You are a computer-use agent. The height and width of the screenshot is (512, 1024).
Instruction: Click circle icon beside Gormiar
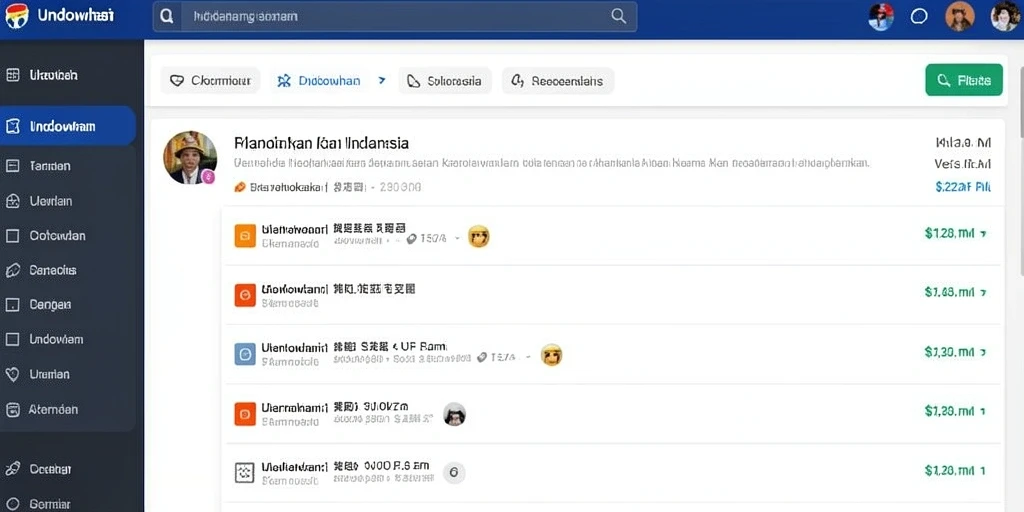point(12,504)
